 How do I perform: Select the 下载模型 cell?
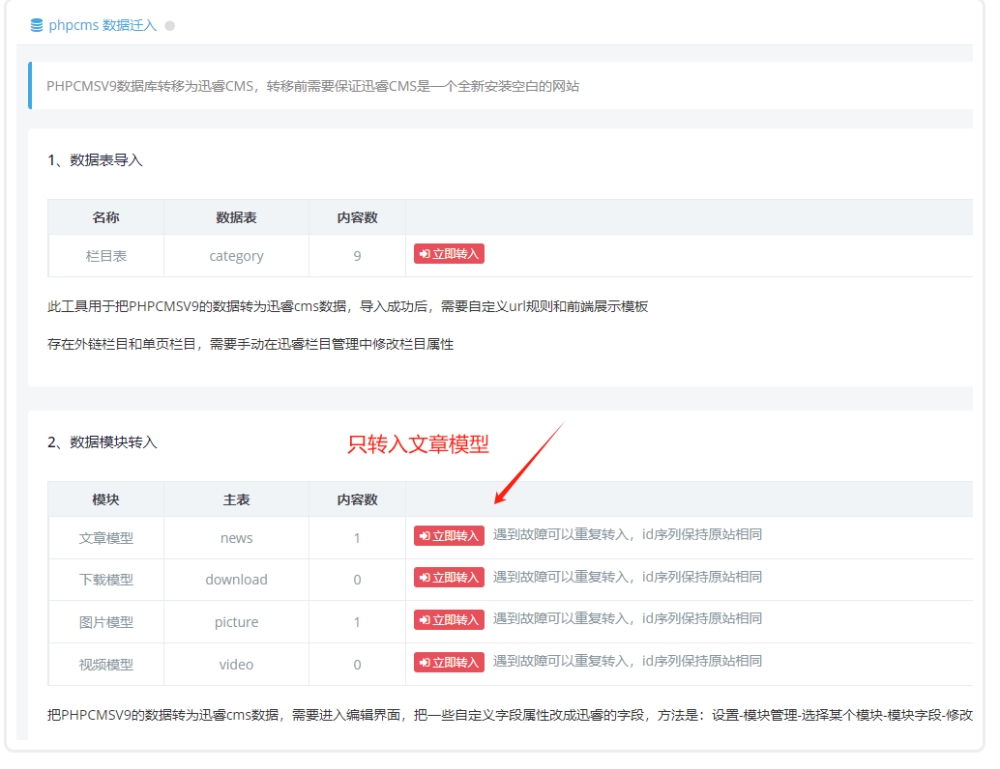click(x=106, y=580)
